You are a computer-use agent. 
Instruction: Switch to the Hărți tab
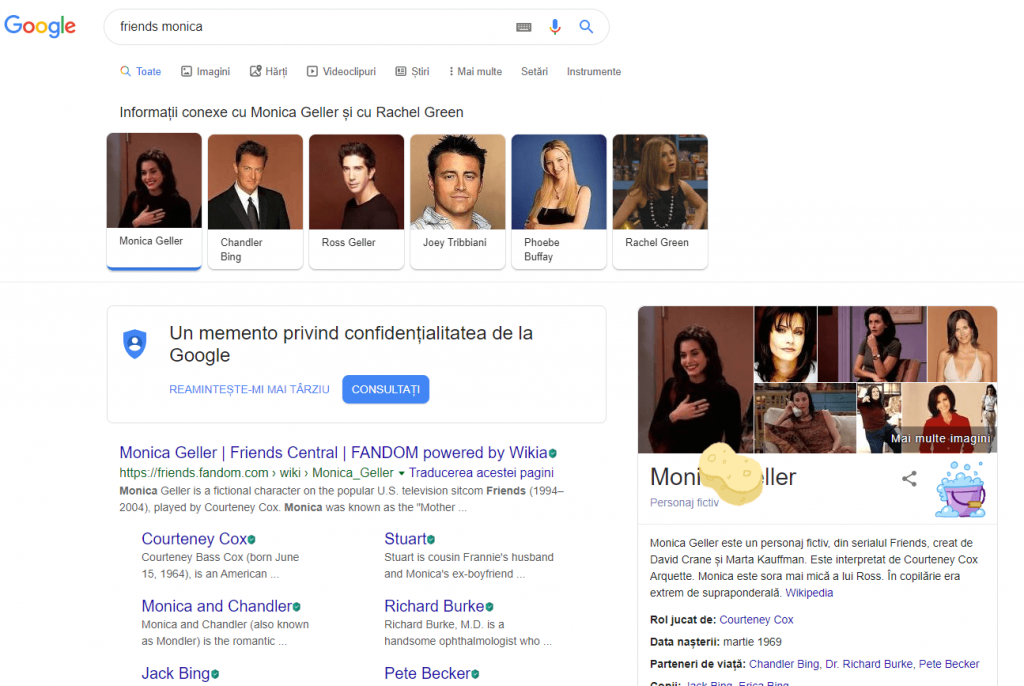tap(268, 72)
